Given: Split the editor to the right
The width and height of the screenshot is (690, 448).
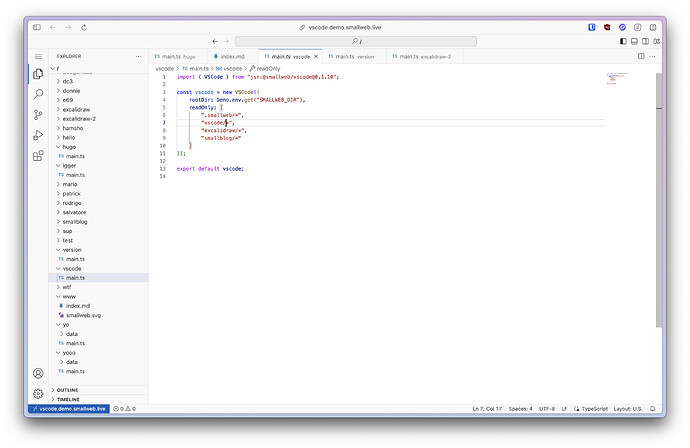Looking at the screenshot, I should 641,56.
